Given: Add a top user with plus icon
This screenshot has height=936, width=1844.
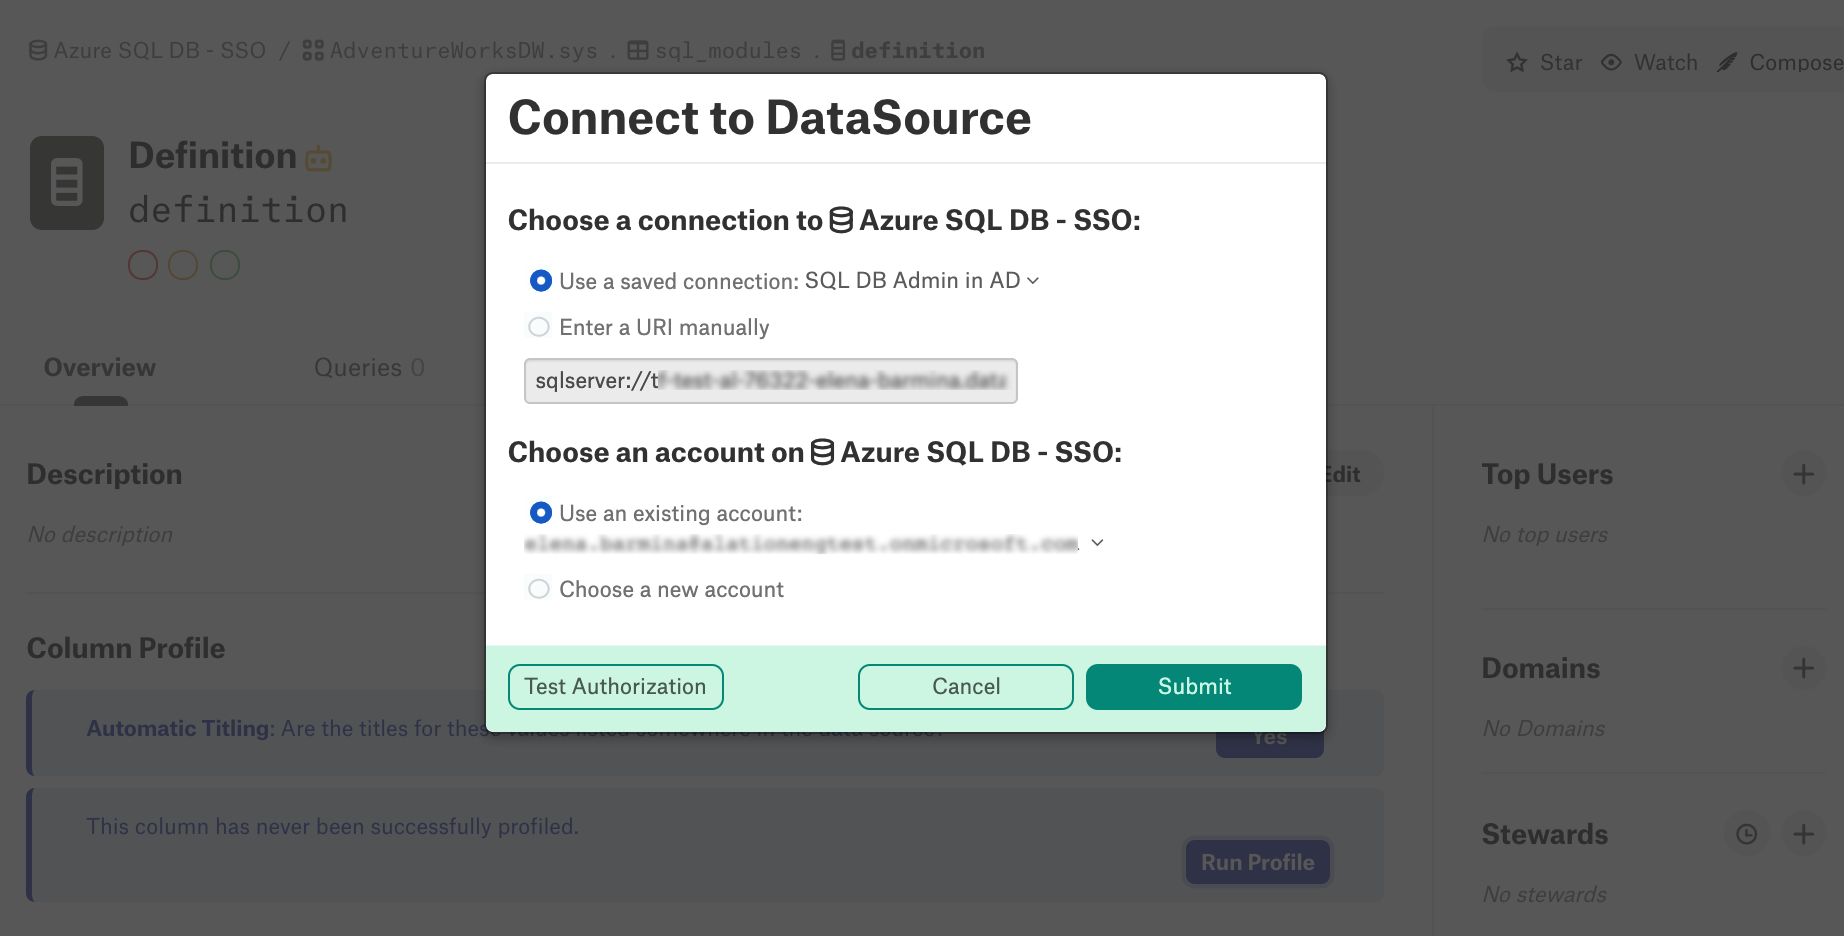Looking at the screenshot, I should tap(1803, 474).
